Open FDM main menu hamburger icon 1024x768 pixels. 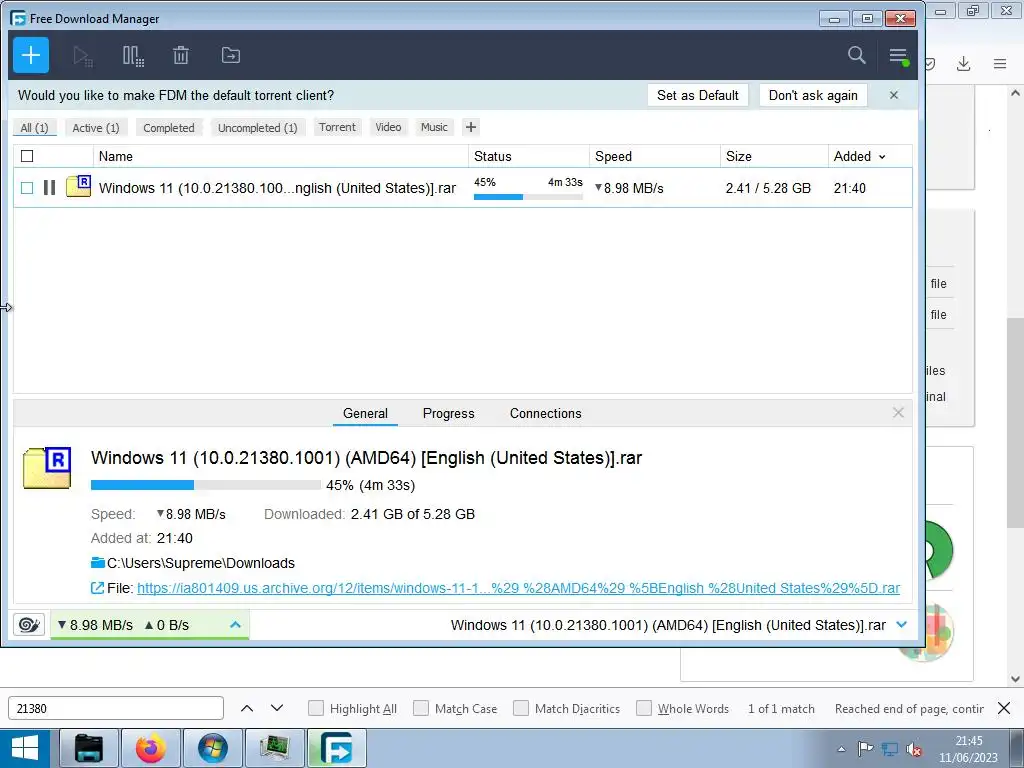coord(899,56)
